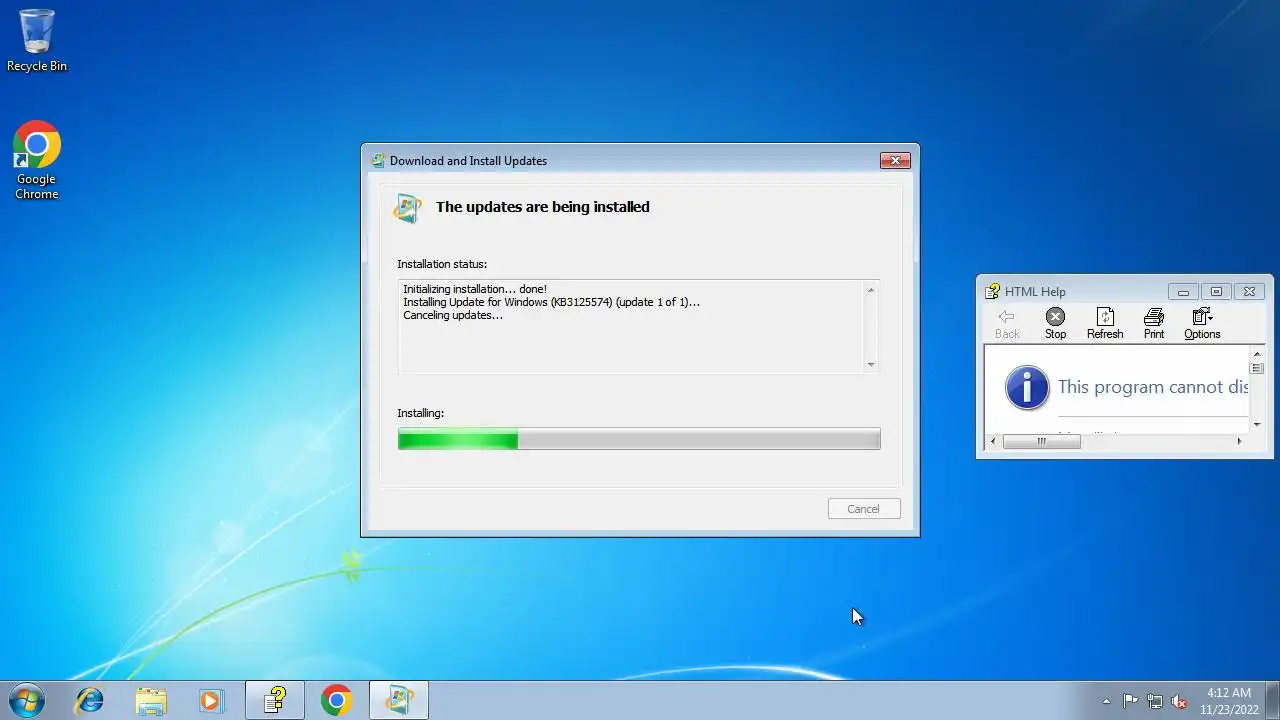Click the Back arrow in HTML Help
Image resolution: width=1280 pixels, height=720 pixels.
(1007, 323)
